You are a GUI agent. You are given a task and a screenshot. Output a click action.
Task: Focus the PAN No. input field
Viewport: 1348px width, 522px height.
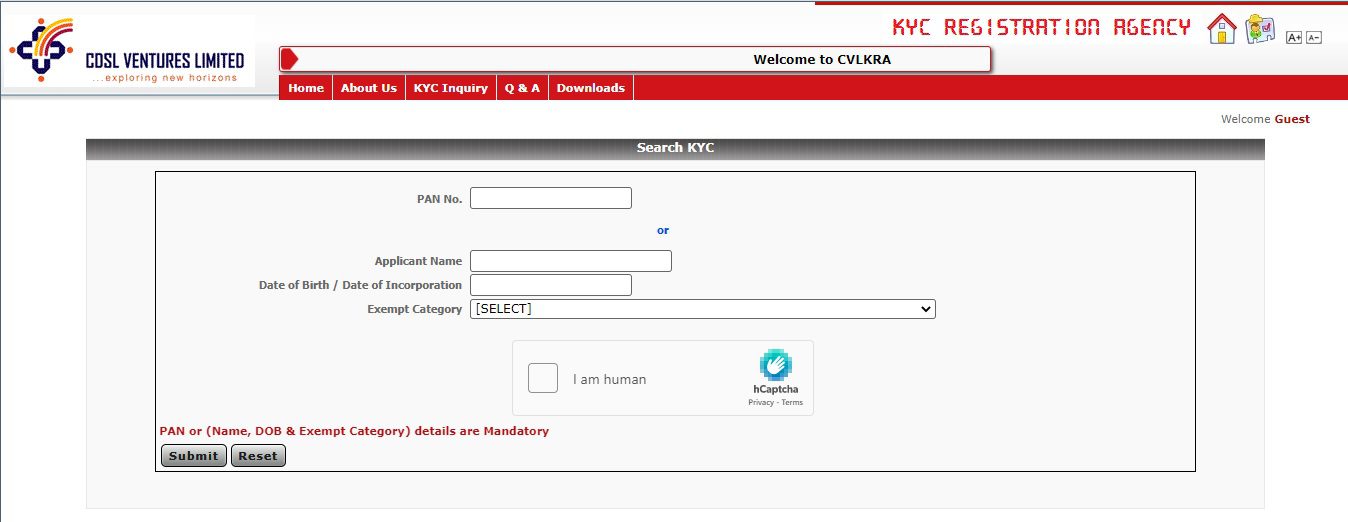pos(551,198)
